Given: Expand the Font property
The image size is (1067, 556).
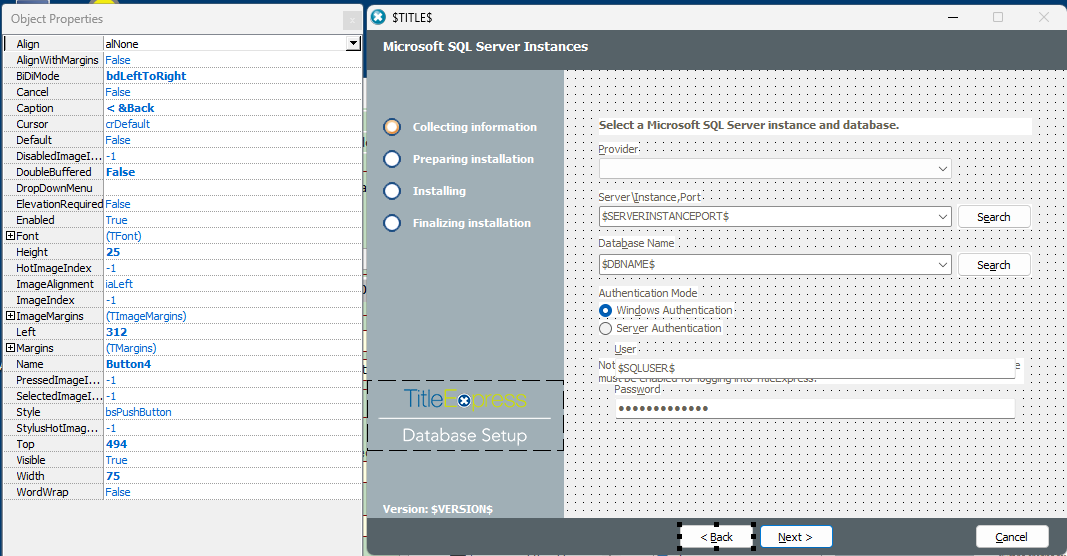Looking at the screenshot, I should click(10, 235).
